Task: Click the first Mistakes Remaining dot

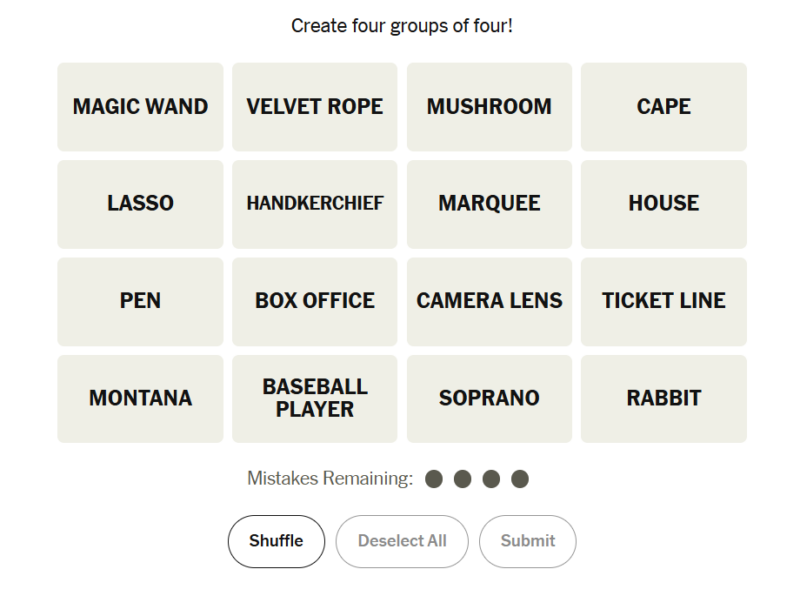Action: (434, 480)
